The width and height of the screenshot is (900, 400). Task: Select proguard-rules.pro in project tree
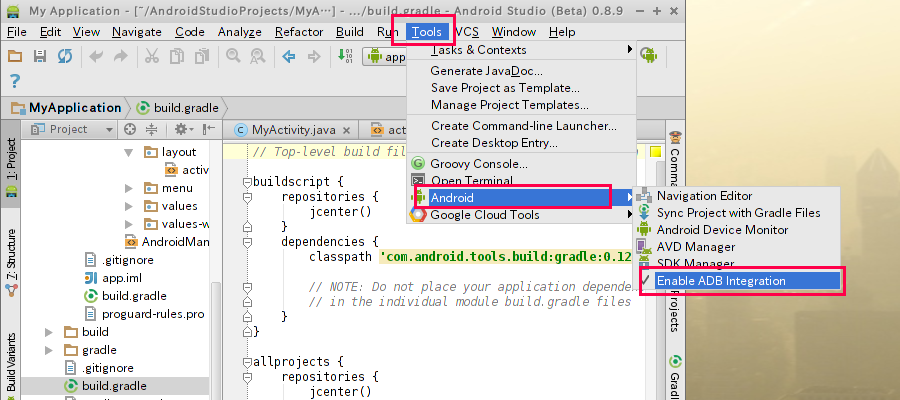pyautogui.click(x=145, y=314)
